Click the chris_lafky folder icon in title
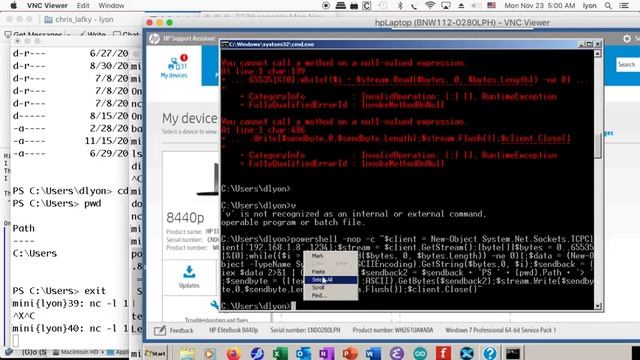 pyautogui.click(x=48, y=20)
